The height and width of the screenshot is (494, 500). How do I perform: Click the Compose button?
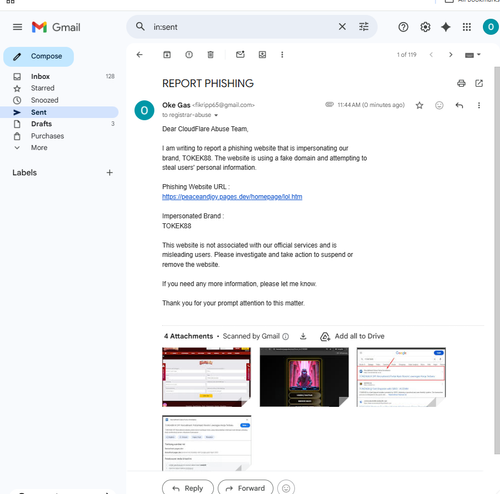tap(39, 56)
